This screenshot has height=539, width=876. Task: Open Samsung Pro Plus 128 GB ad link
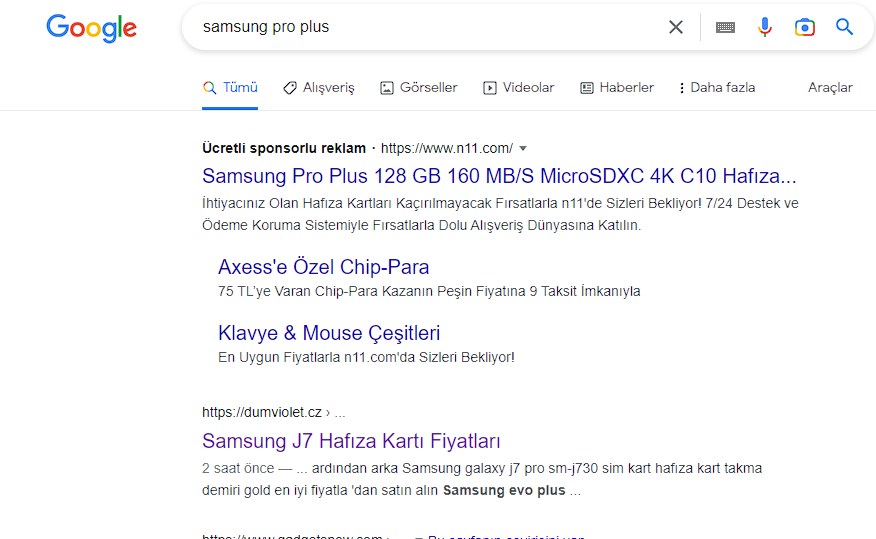tap(499, 176)
